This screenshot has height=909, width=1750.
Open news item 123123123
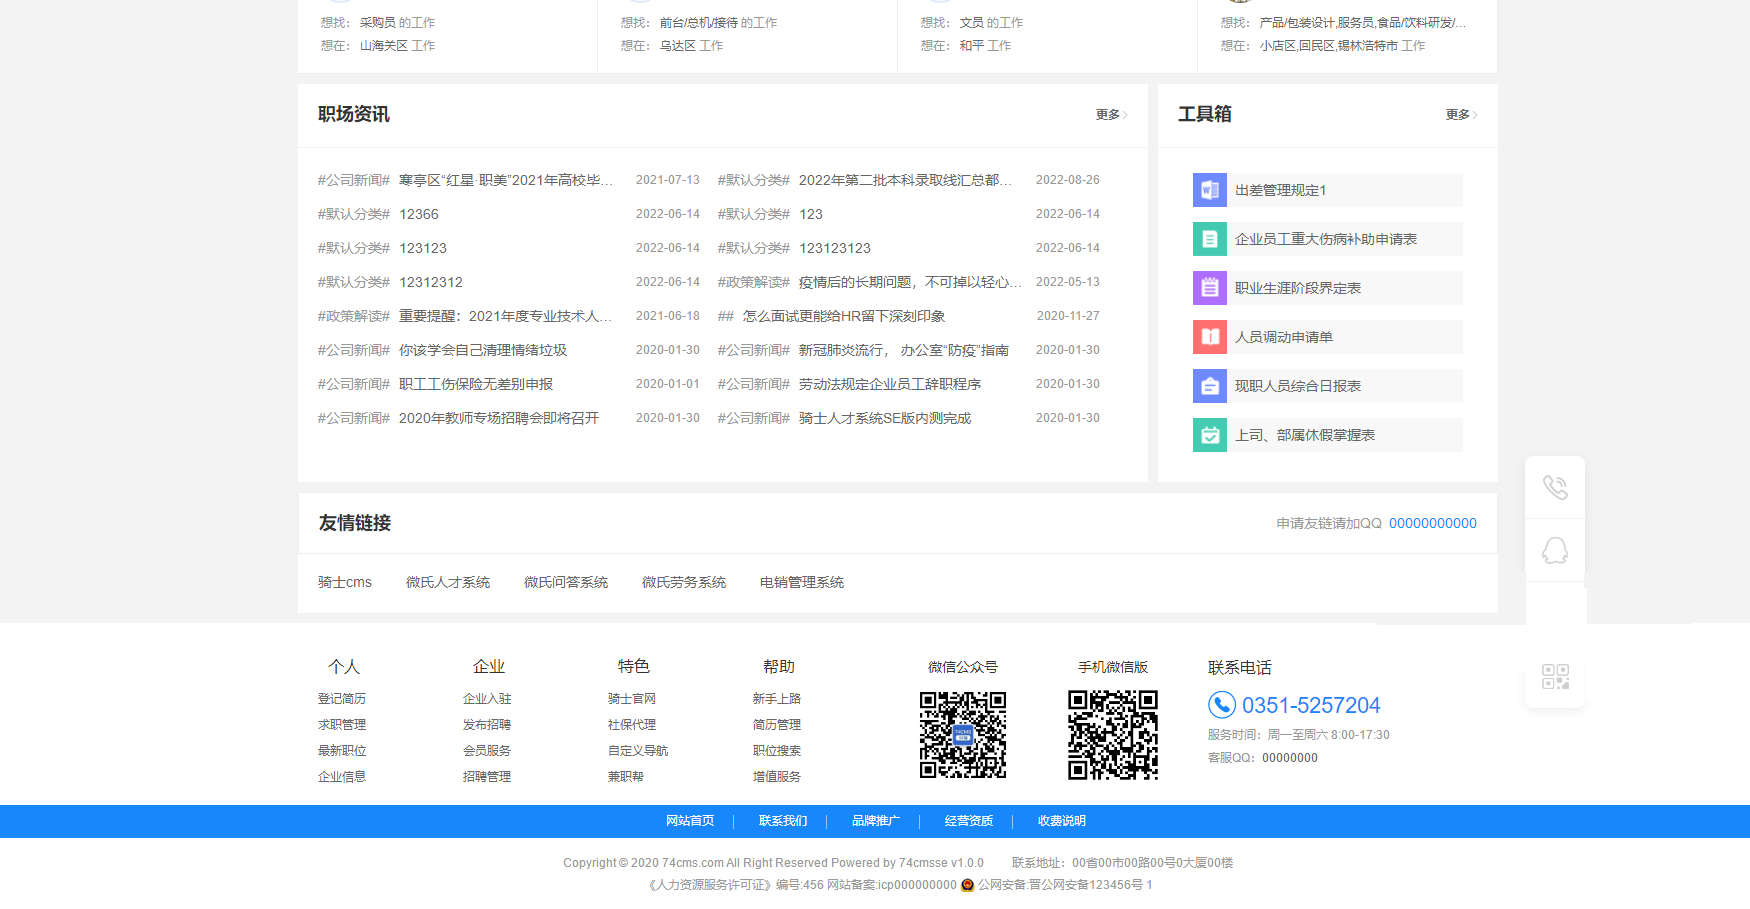[x=835, y=248]
